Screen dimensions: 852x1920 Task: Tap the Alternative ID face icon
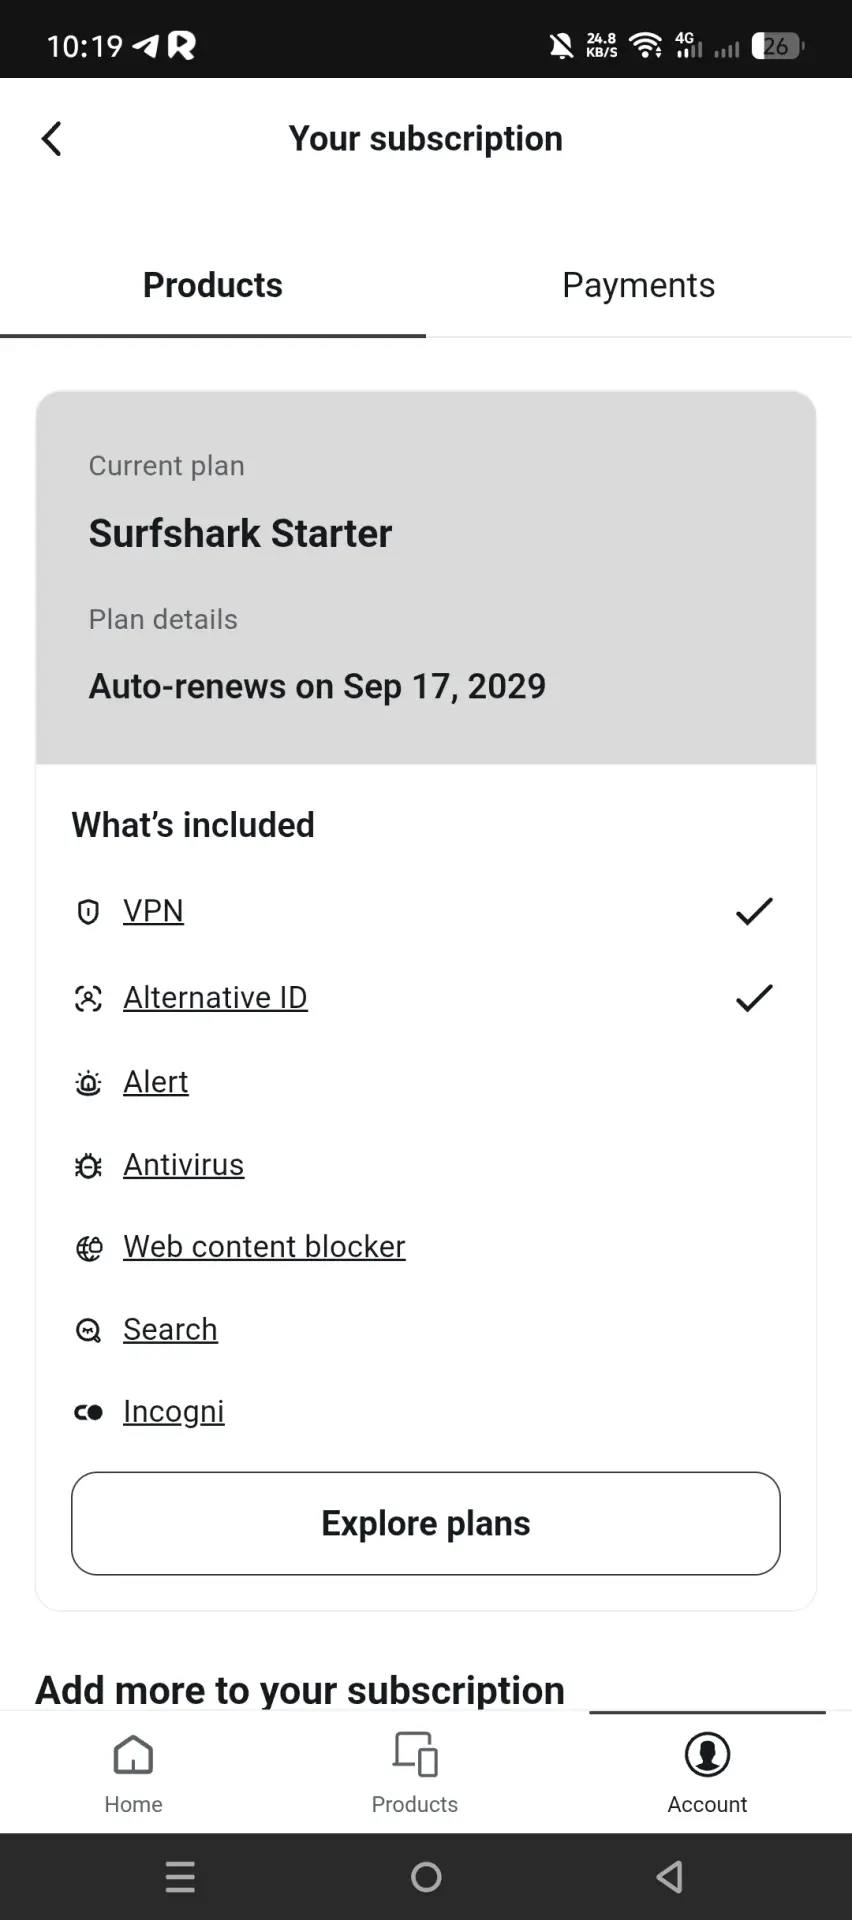pyautogui.click(x=88, y=998)
